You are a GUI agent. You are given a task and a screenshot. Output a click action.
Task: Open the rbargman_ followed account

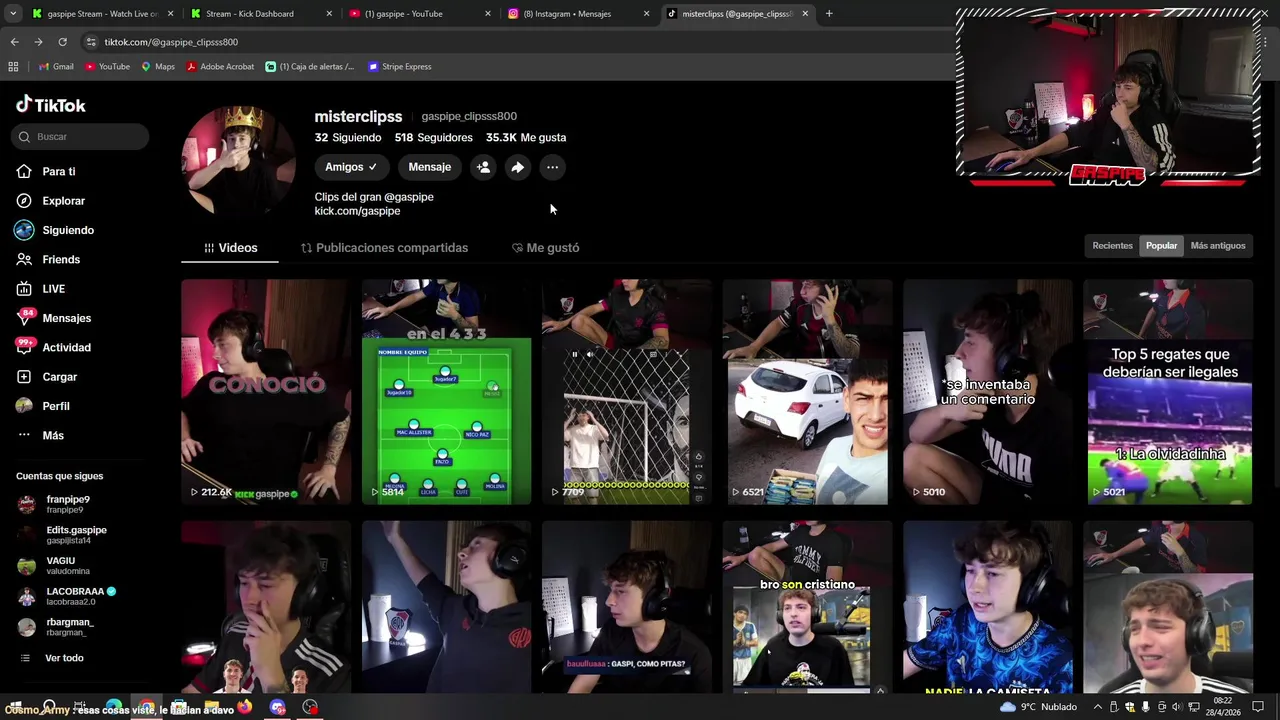click(x=70, y=627)
